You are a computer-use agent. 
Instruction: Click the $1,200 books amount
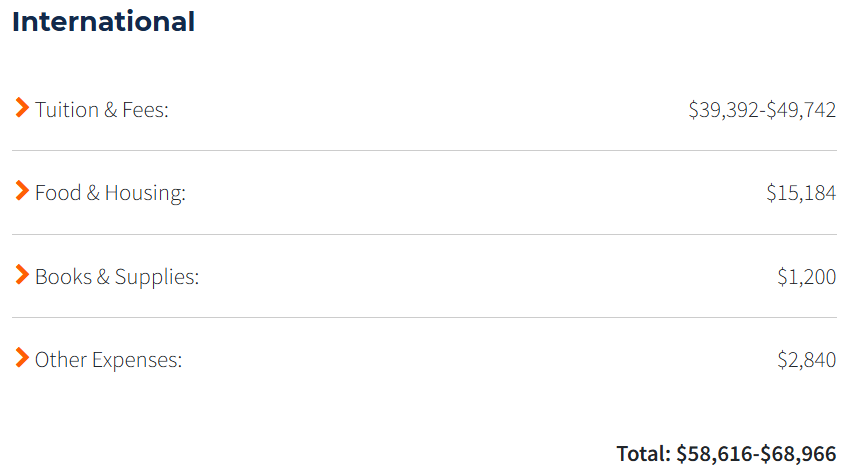[x=806, y=277]
